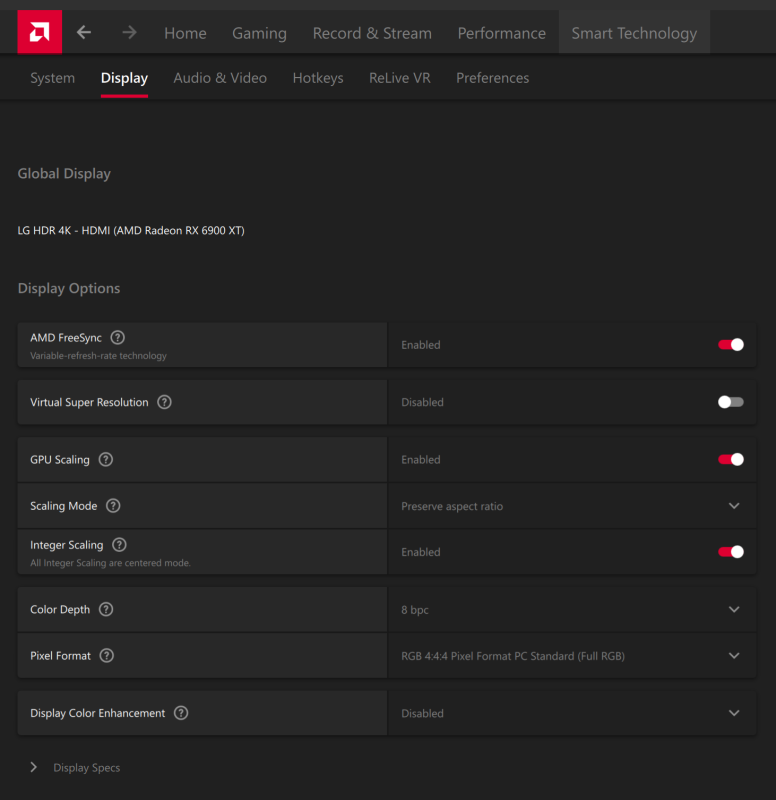
Task: Open Scaling Mode help tooltip icon
Action: (113, 506)
